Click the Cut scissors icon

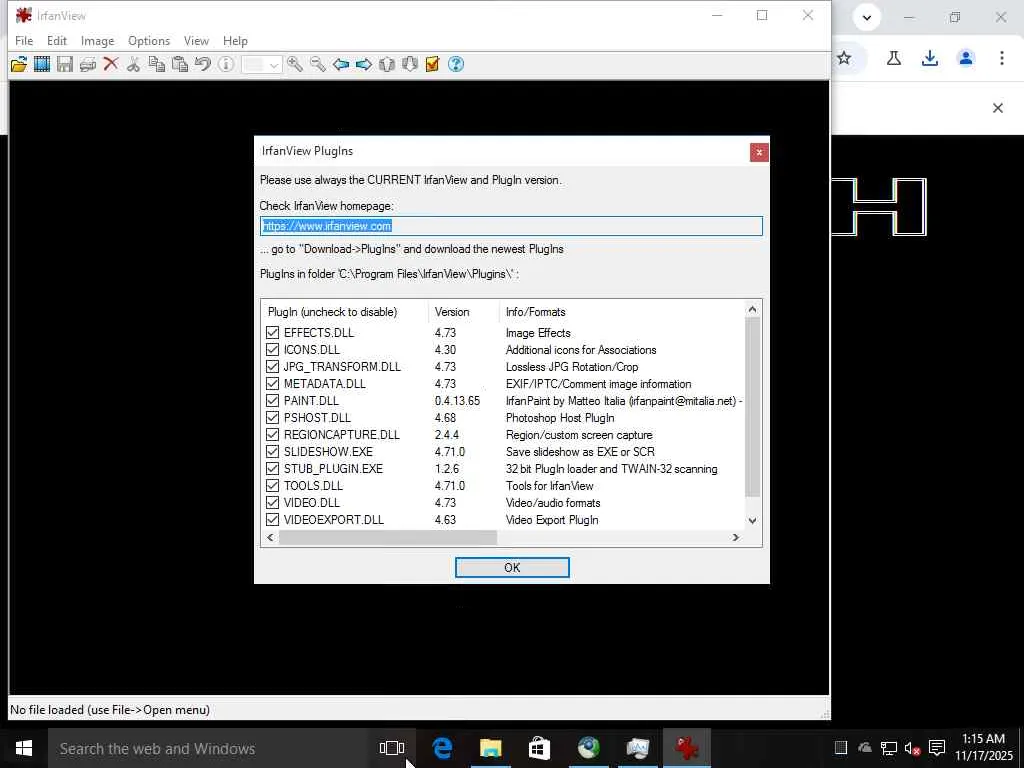133,64
